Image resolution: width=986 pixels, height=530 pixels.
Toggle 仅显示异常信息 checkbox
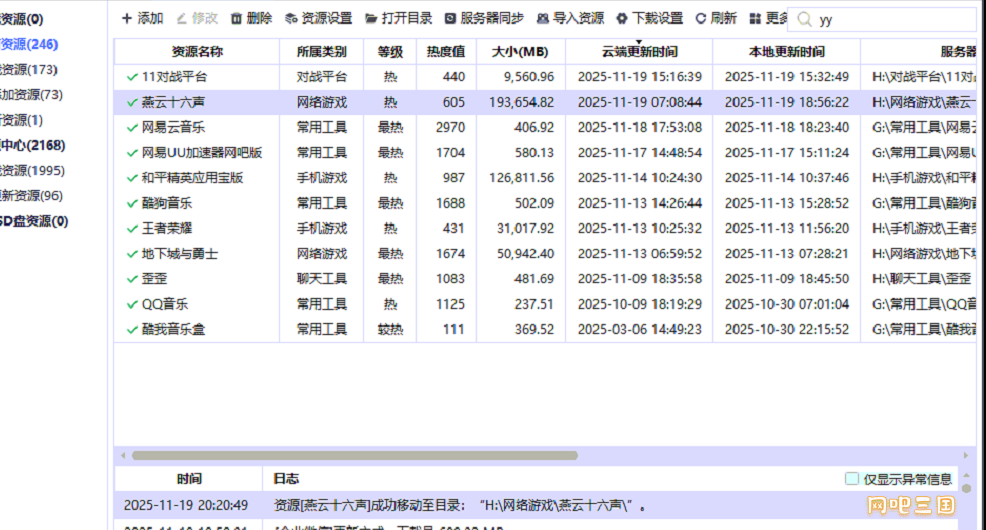point(851,479)
